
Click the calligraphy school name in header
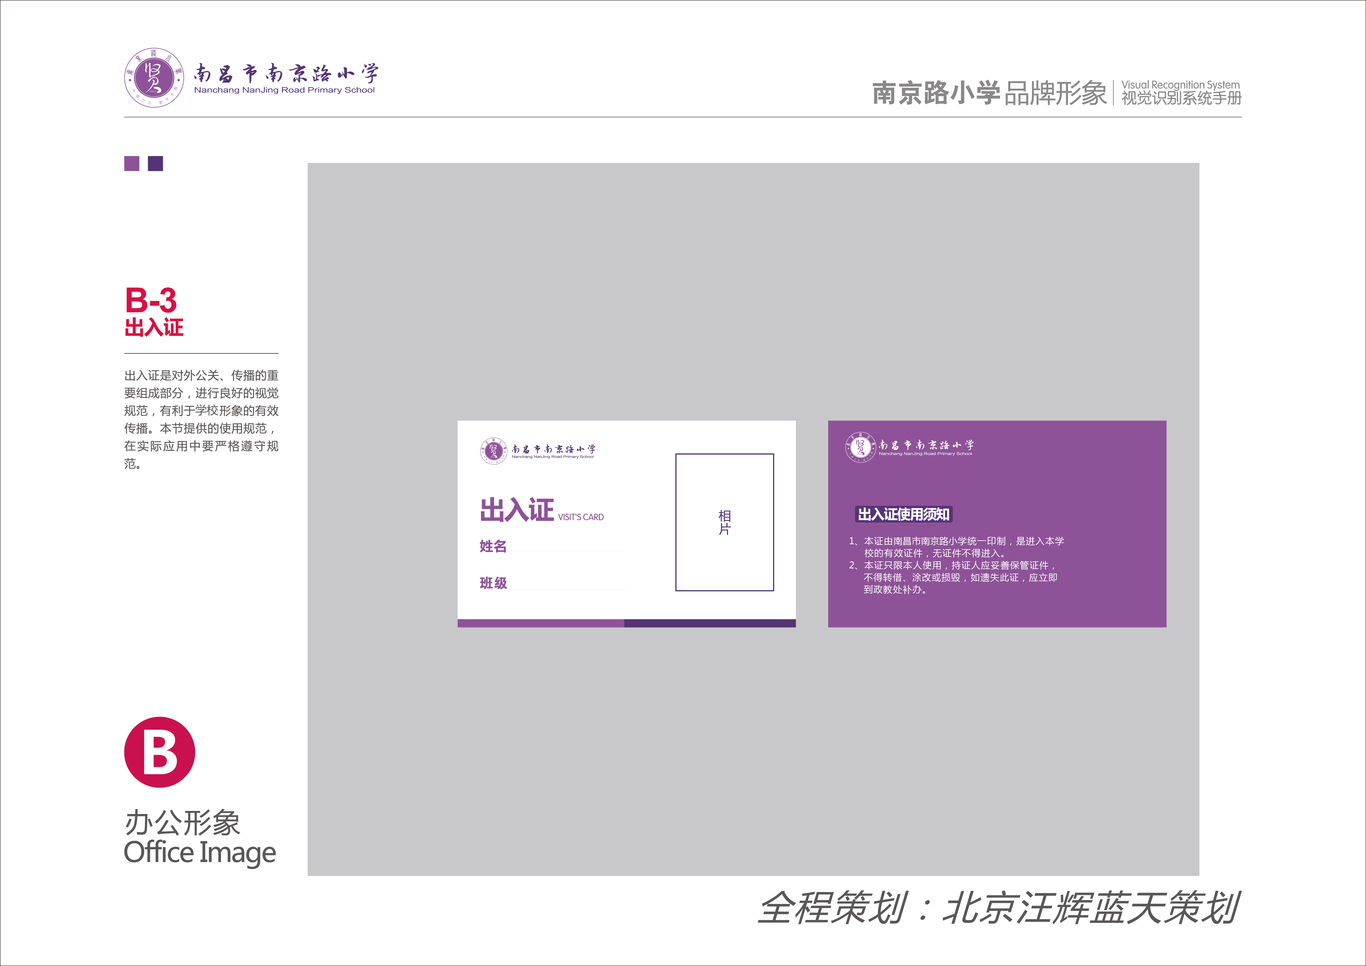pos(286,73)
